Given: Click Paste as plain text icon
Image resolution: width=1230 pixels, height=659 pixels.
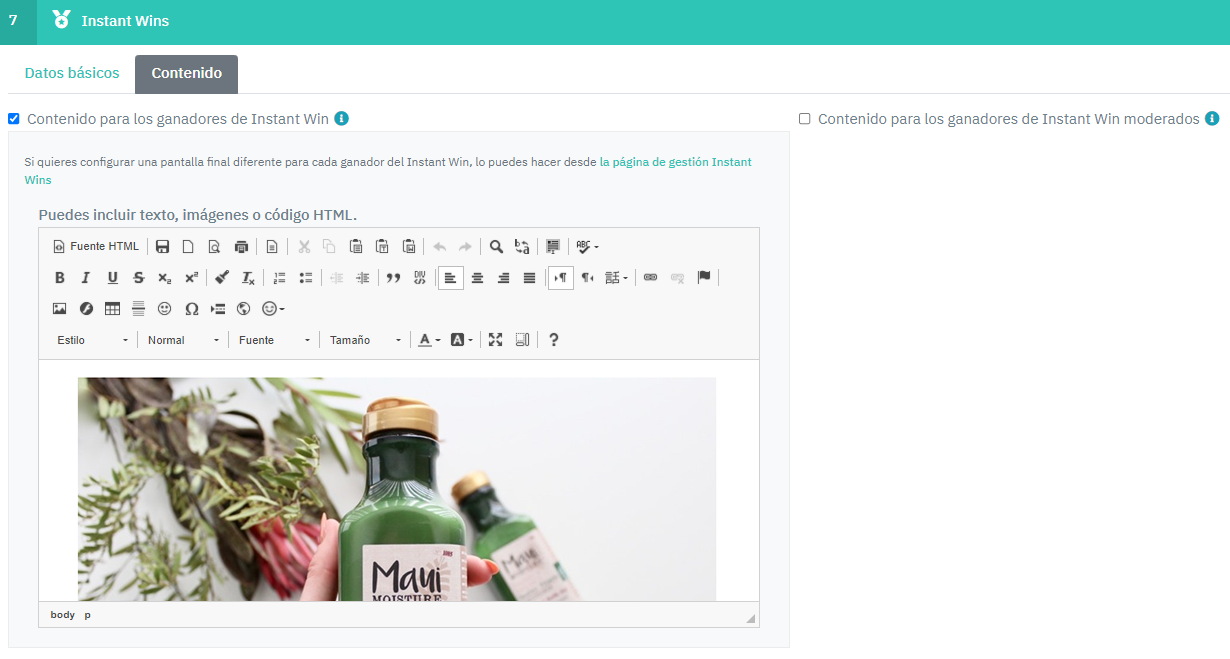Looking at the screenshot, I should point(382,247).
